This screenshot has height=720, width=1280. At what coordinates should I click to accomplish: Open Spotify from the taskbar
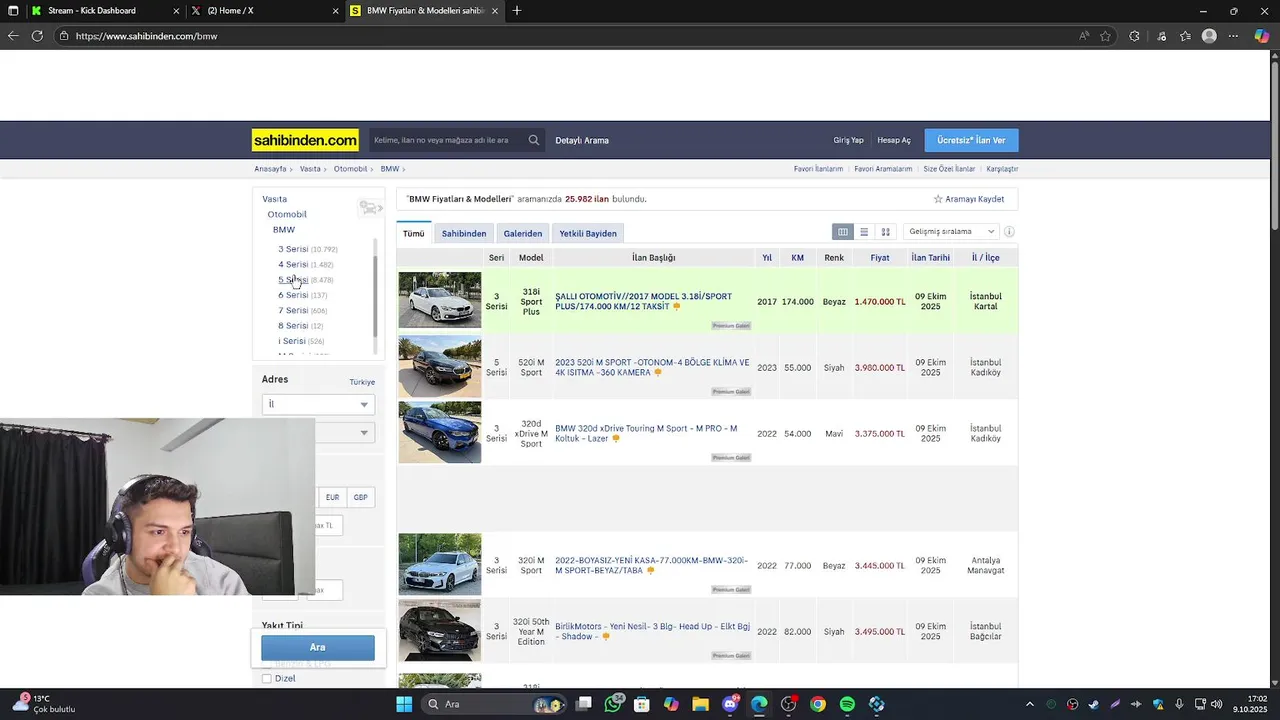click(x=847, y=704)
